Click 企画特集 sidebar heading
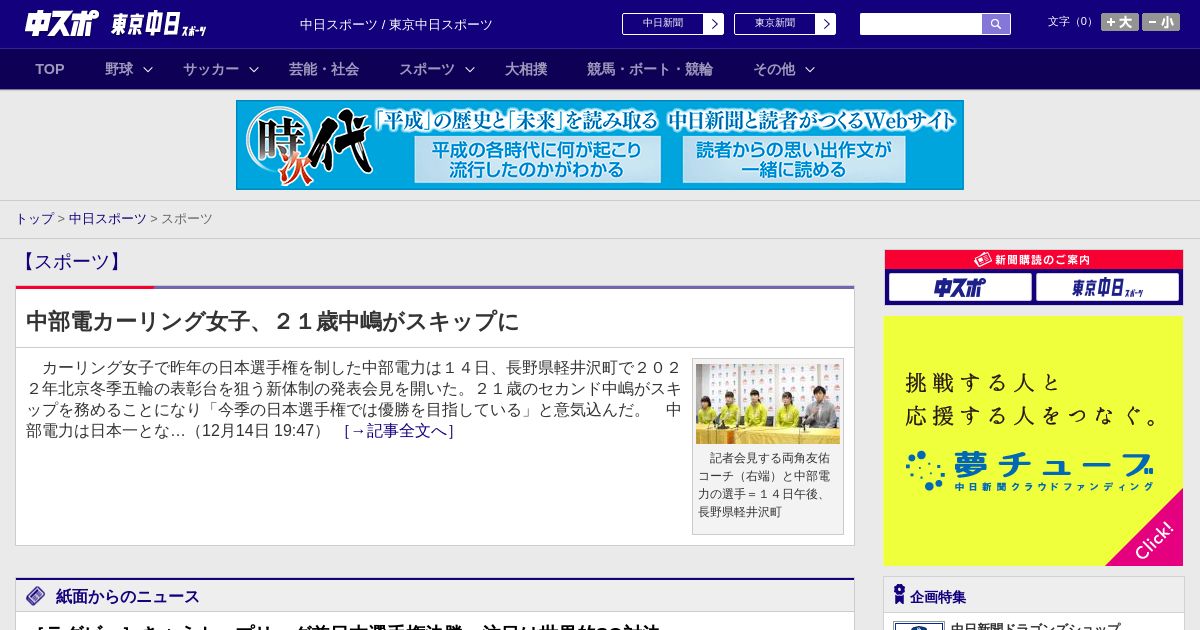Viewport: 1200px width, 630px height. [x=938, y=597]
